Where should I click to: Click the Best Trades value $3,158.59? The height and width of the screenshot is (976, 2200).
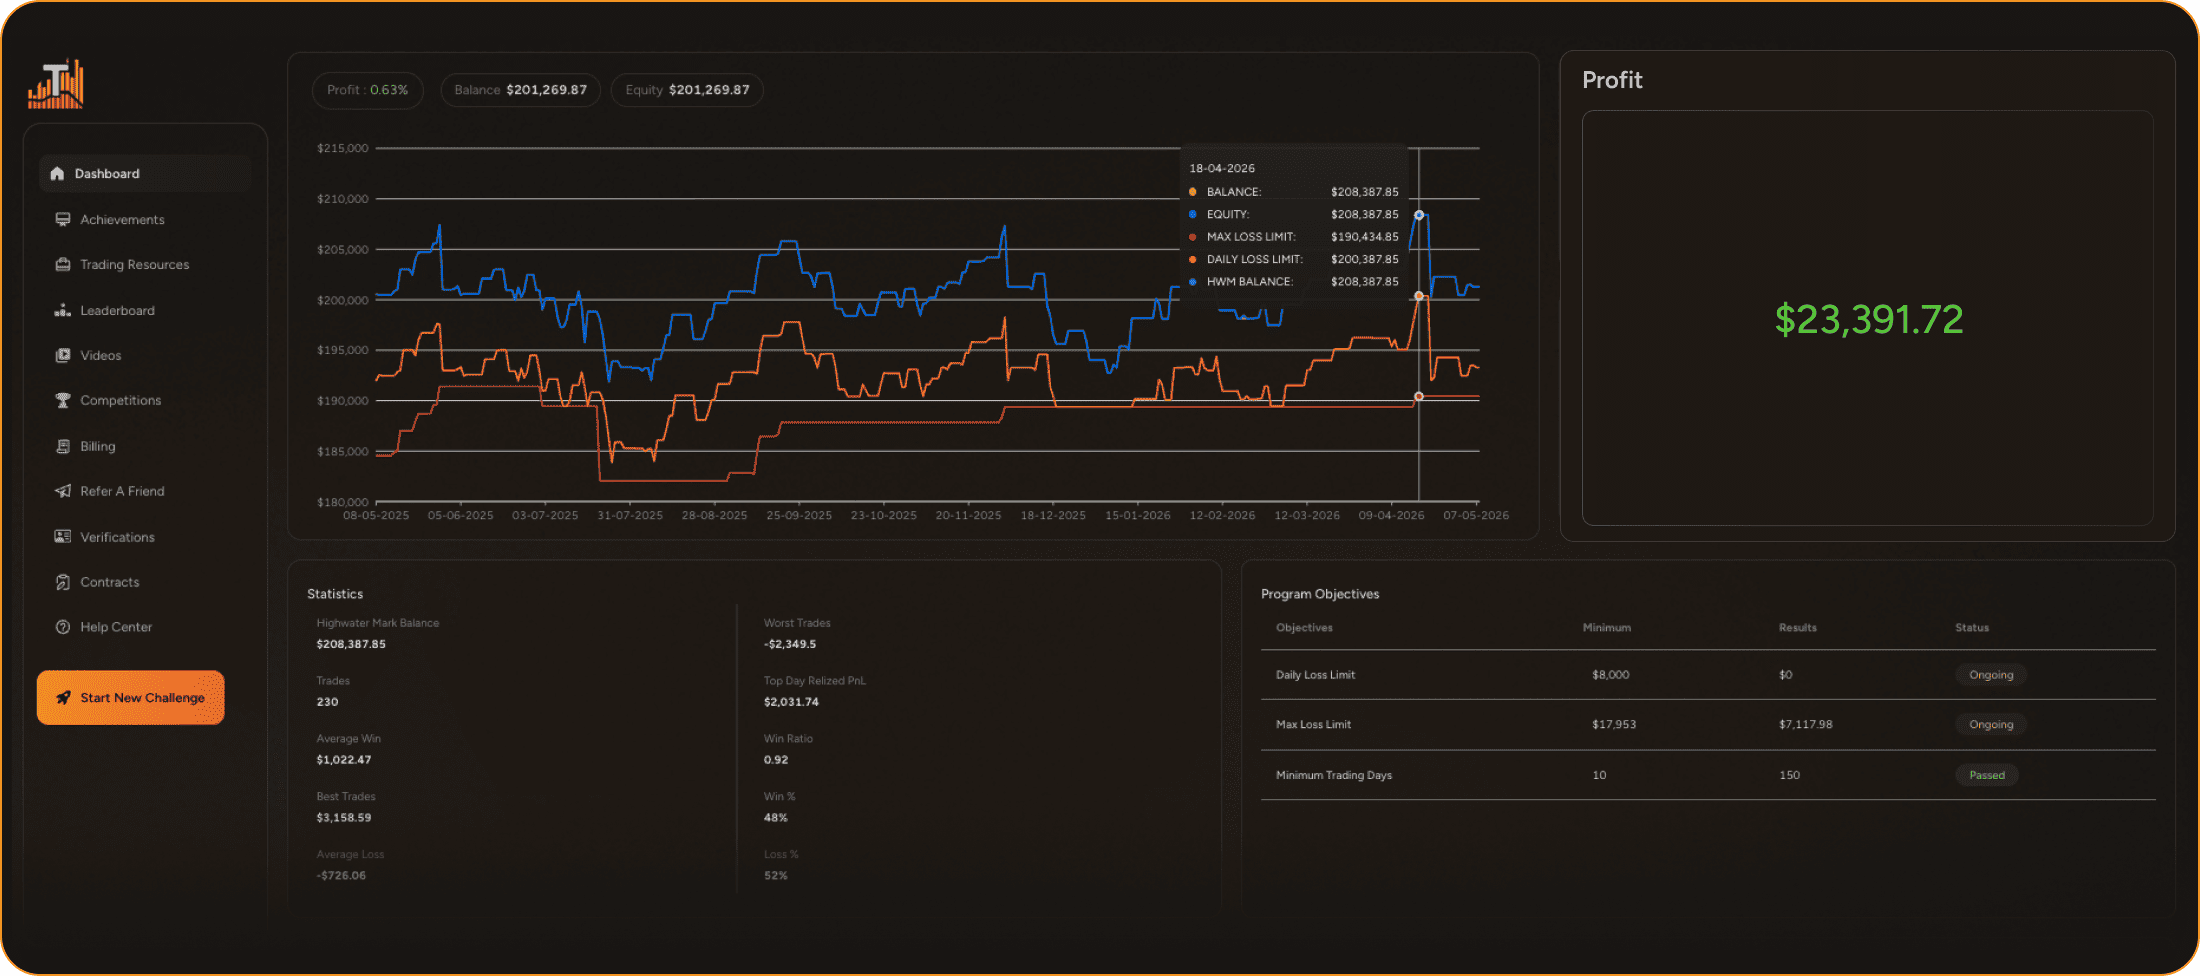click(x=344, y=818)
